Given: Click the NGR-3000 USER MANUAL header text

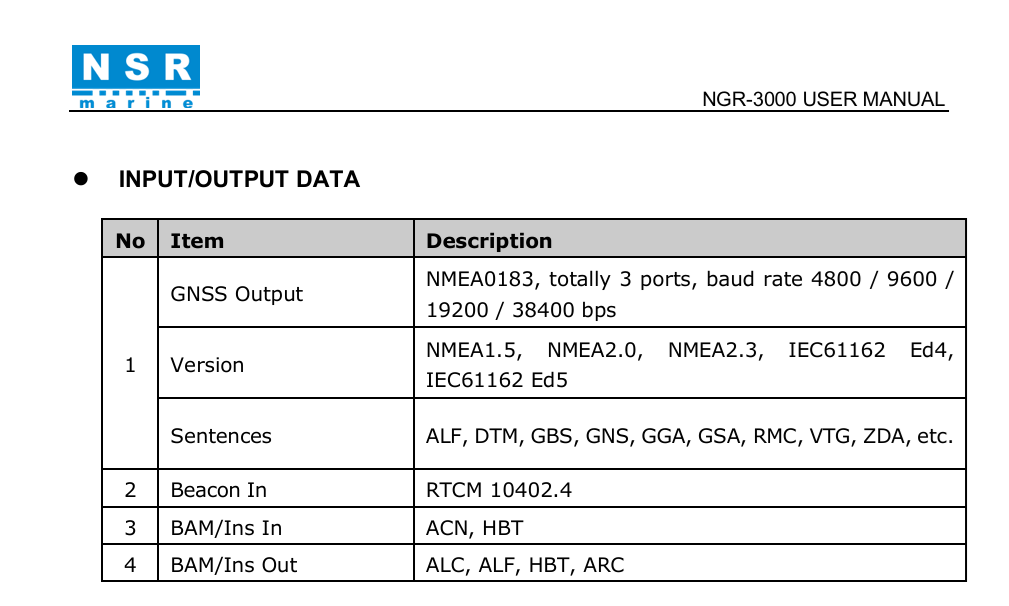Looking at the screenshot, I should pyautogui.click(x=822, y=100).
